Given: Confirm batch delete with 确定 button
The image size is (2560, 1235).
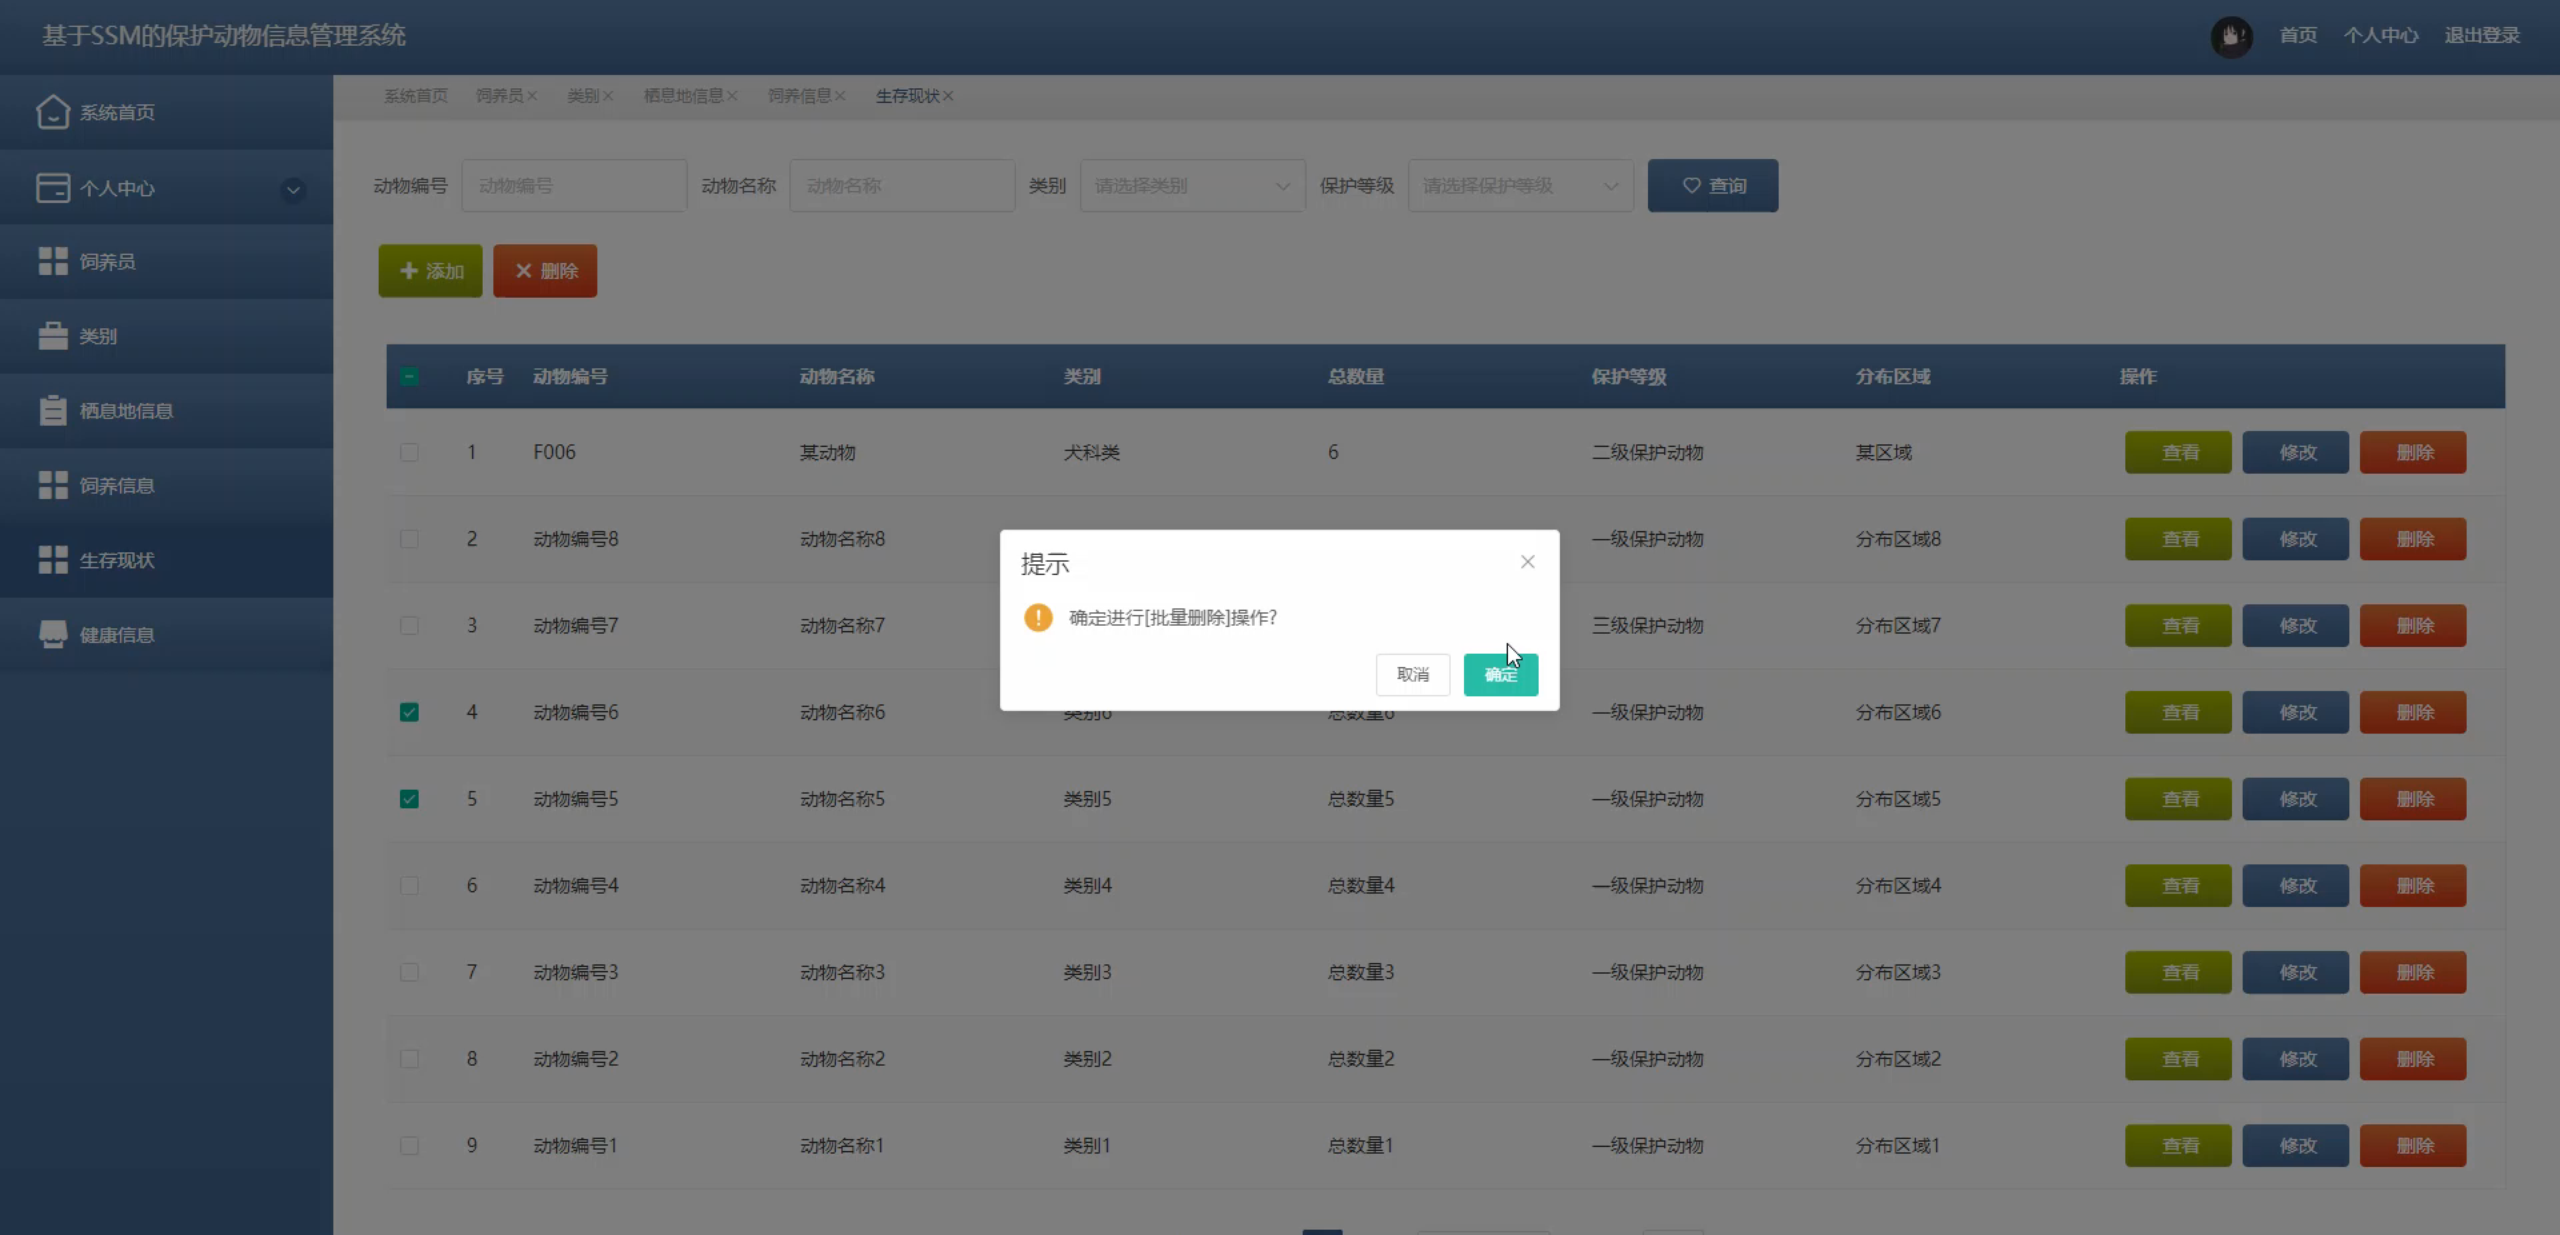Looking at the screenshot, I should 1500,675.
